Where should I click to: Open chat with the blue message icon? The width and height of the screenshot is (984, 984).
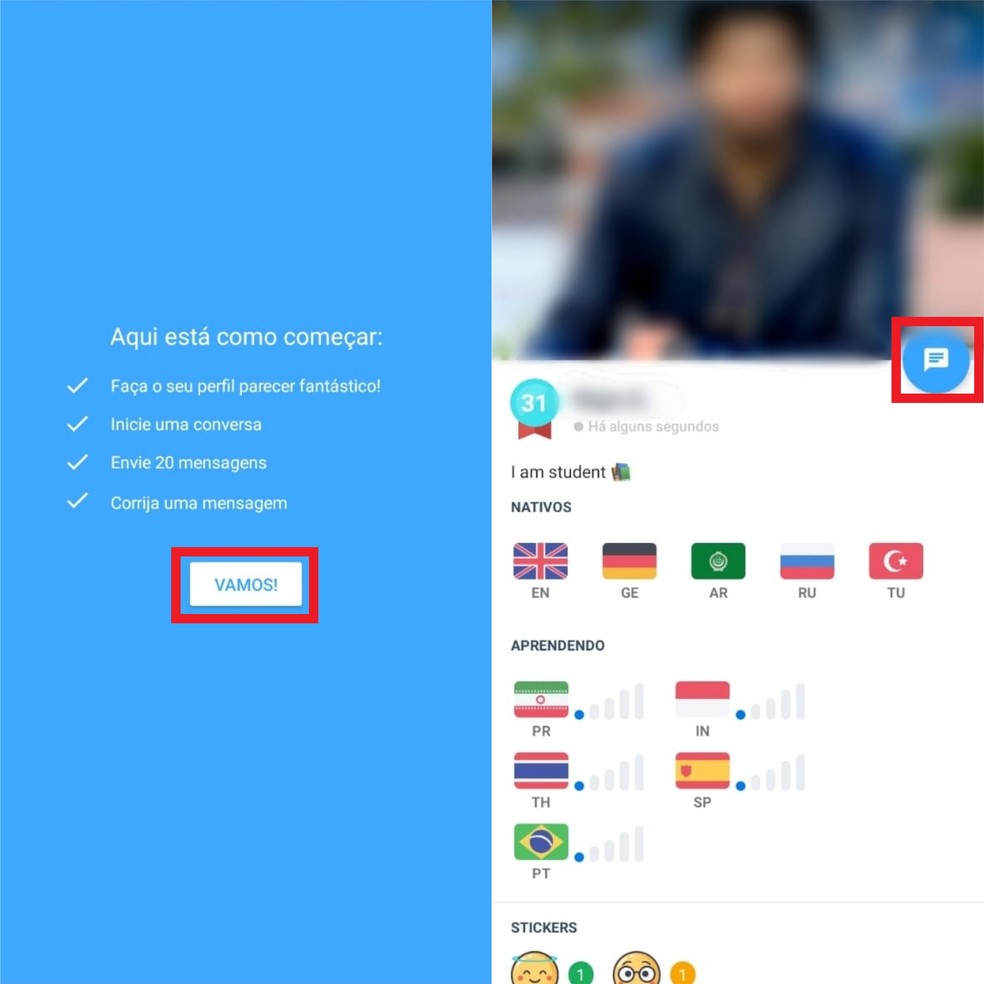(x=936, y=360)
